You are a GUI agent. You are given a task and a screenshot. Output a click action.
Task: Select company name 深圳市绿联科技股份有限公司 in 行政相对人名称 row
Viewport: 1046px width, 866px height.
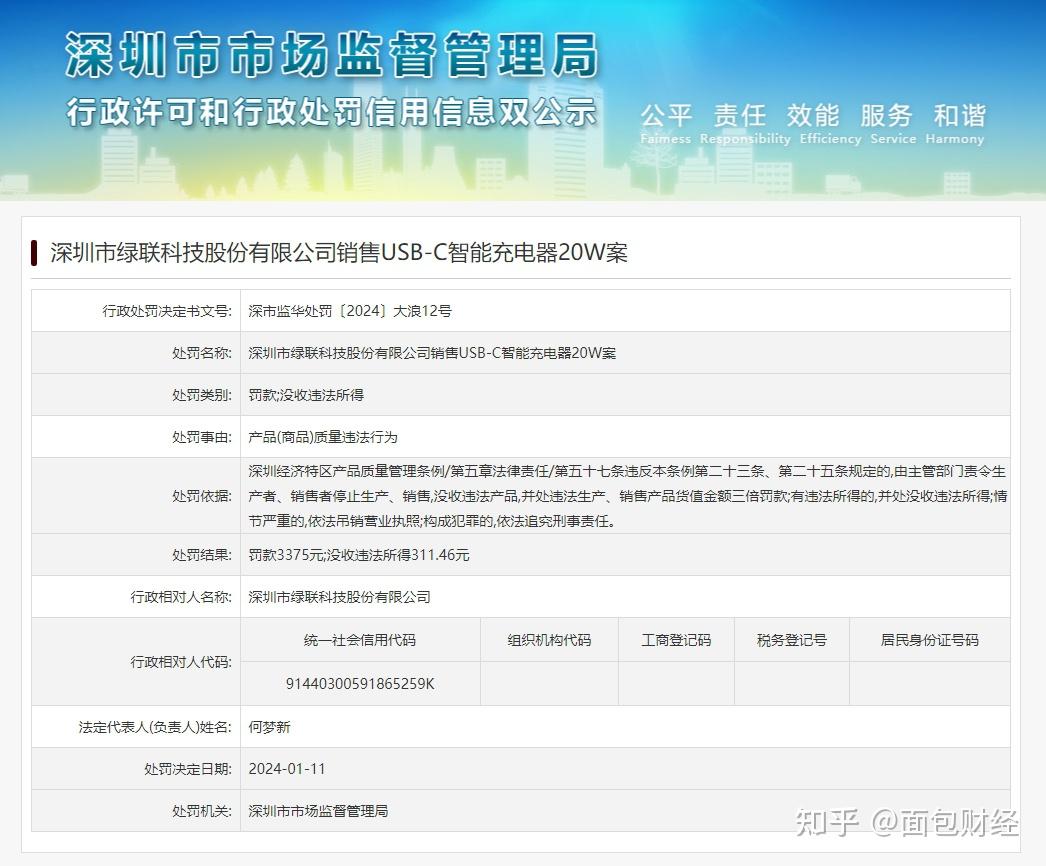pyautogui.click(x=340, y=597)
